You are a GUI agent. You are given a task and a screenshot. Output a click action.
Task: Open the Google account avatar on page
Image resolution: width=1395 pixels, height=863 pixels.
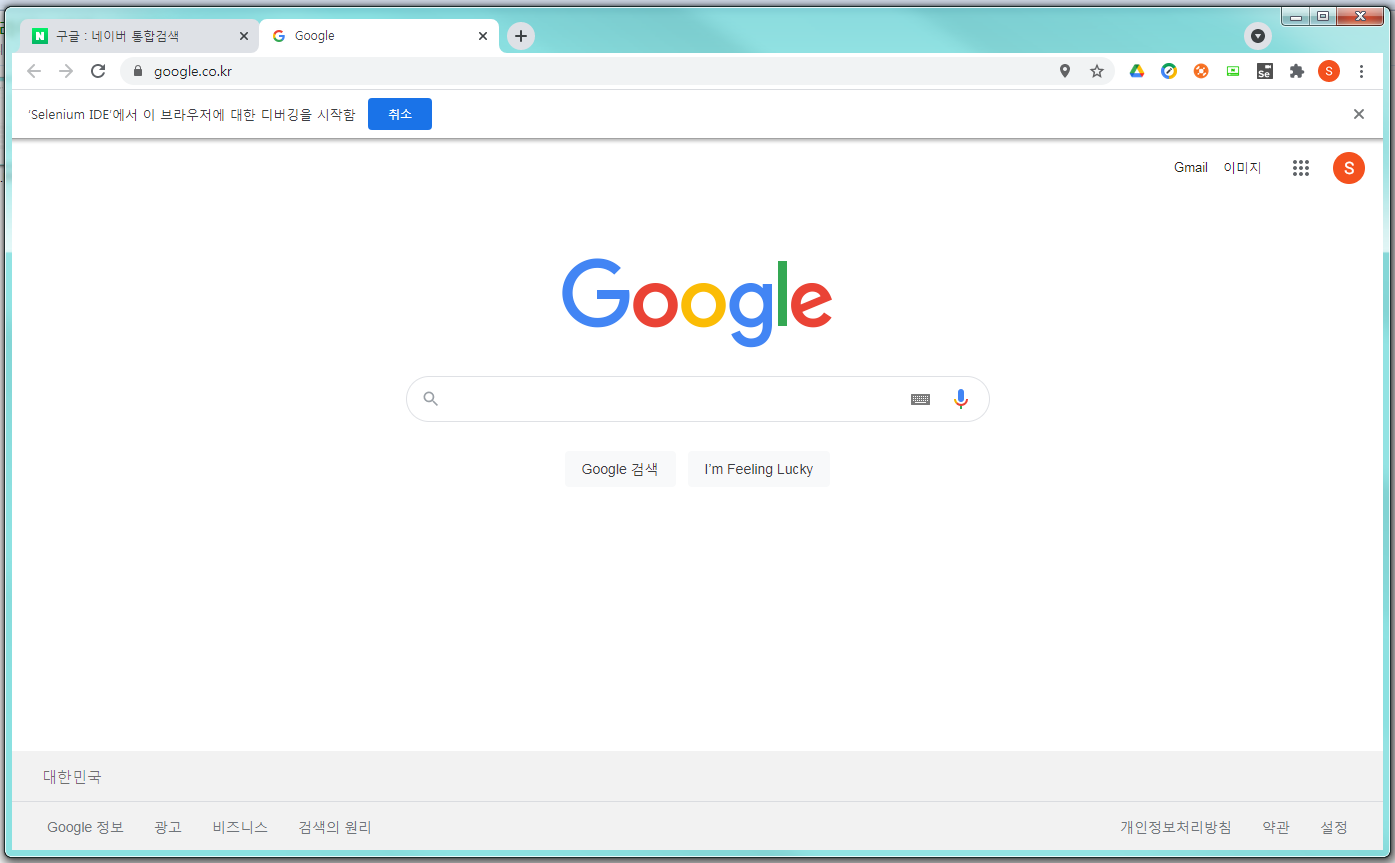point(1349,168)
